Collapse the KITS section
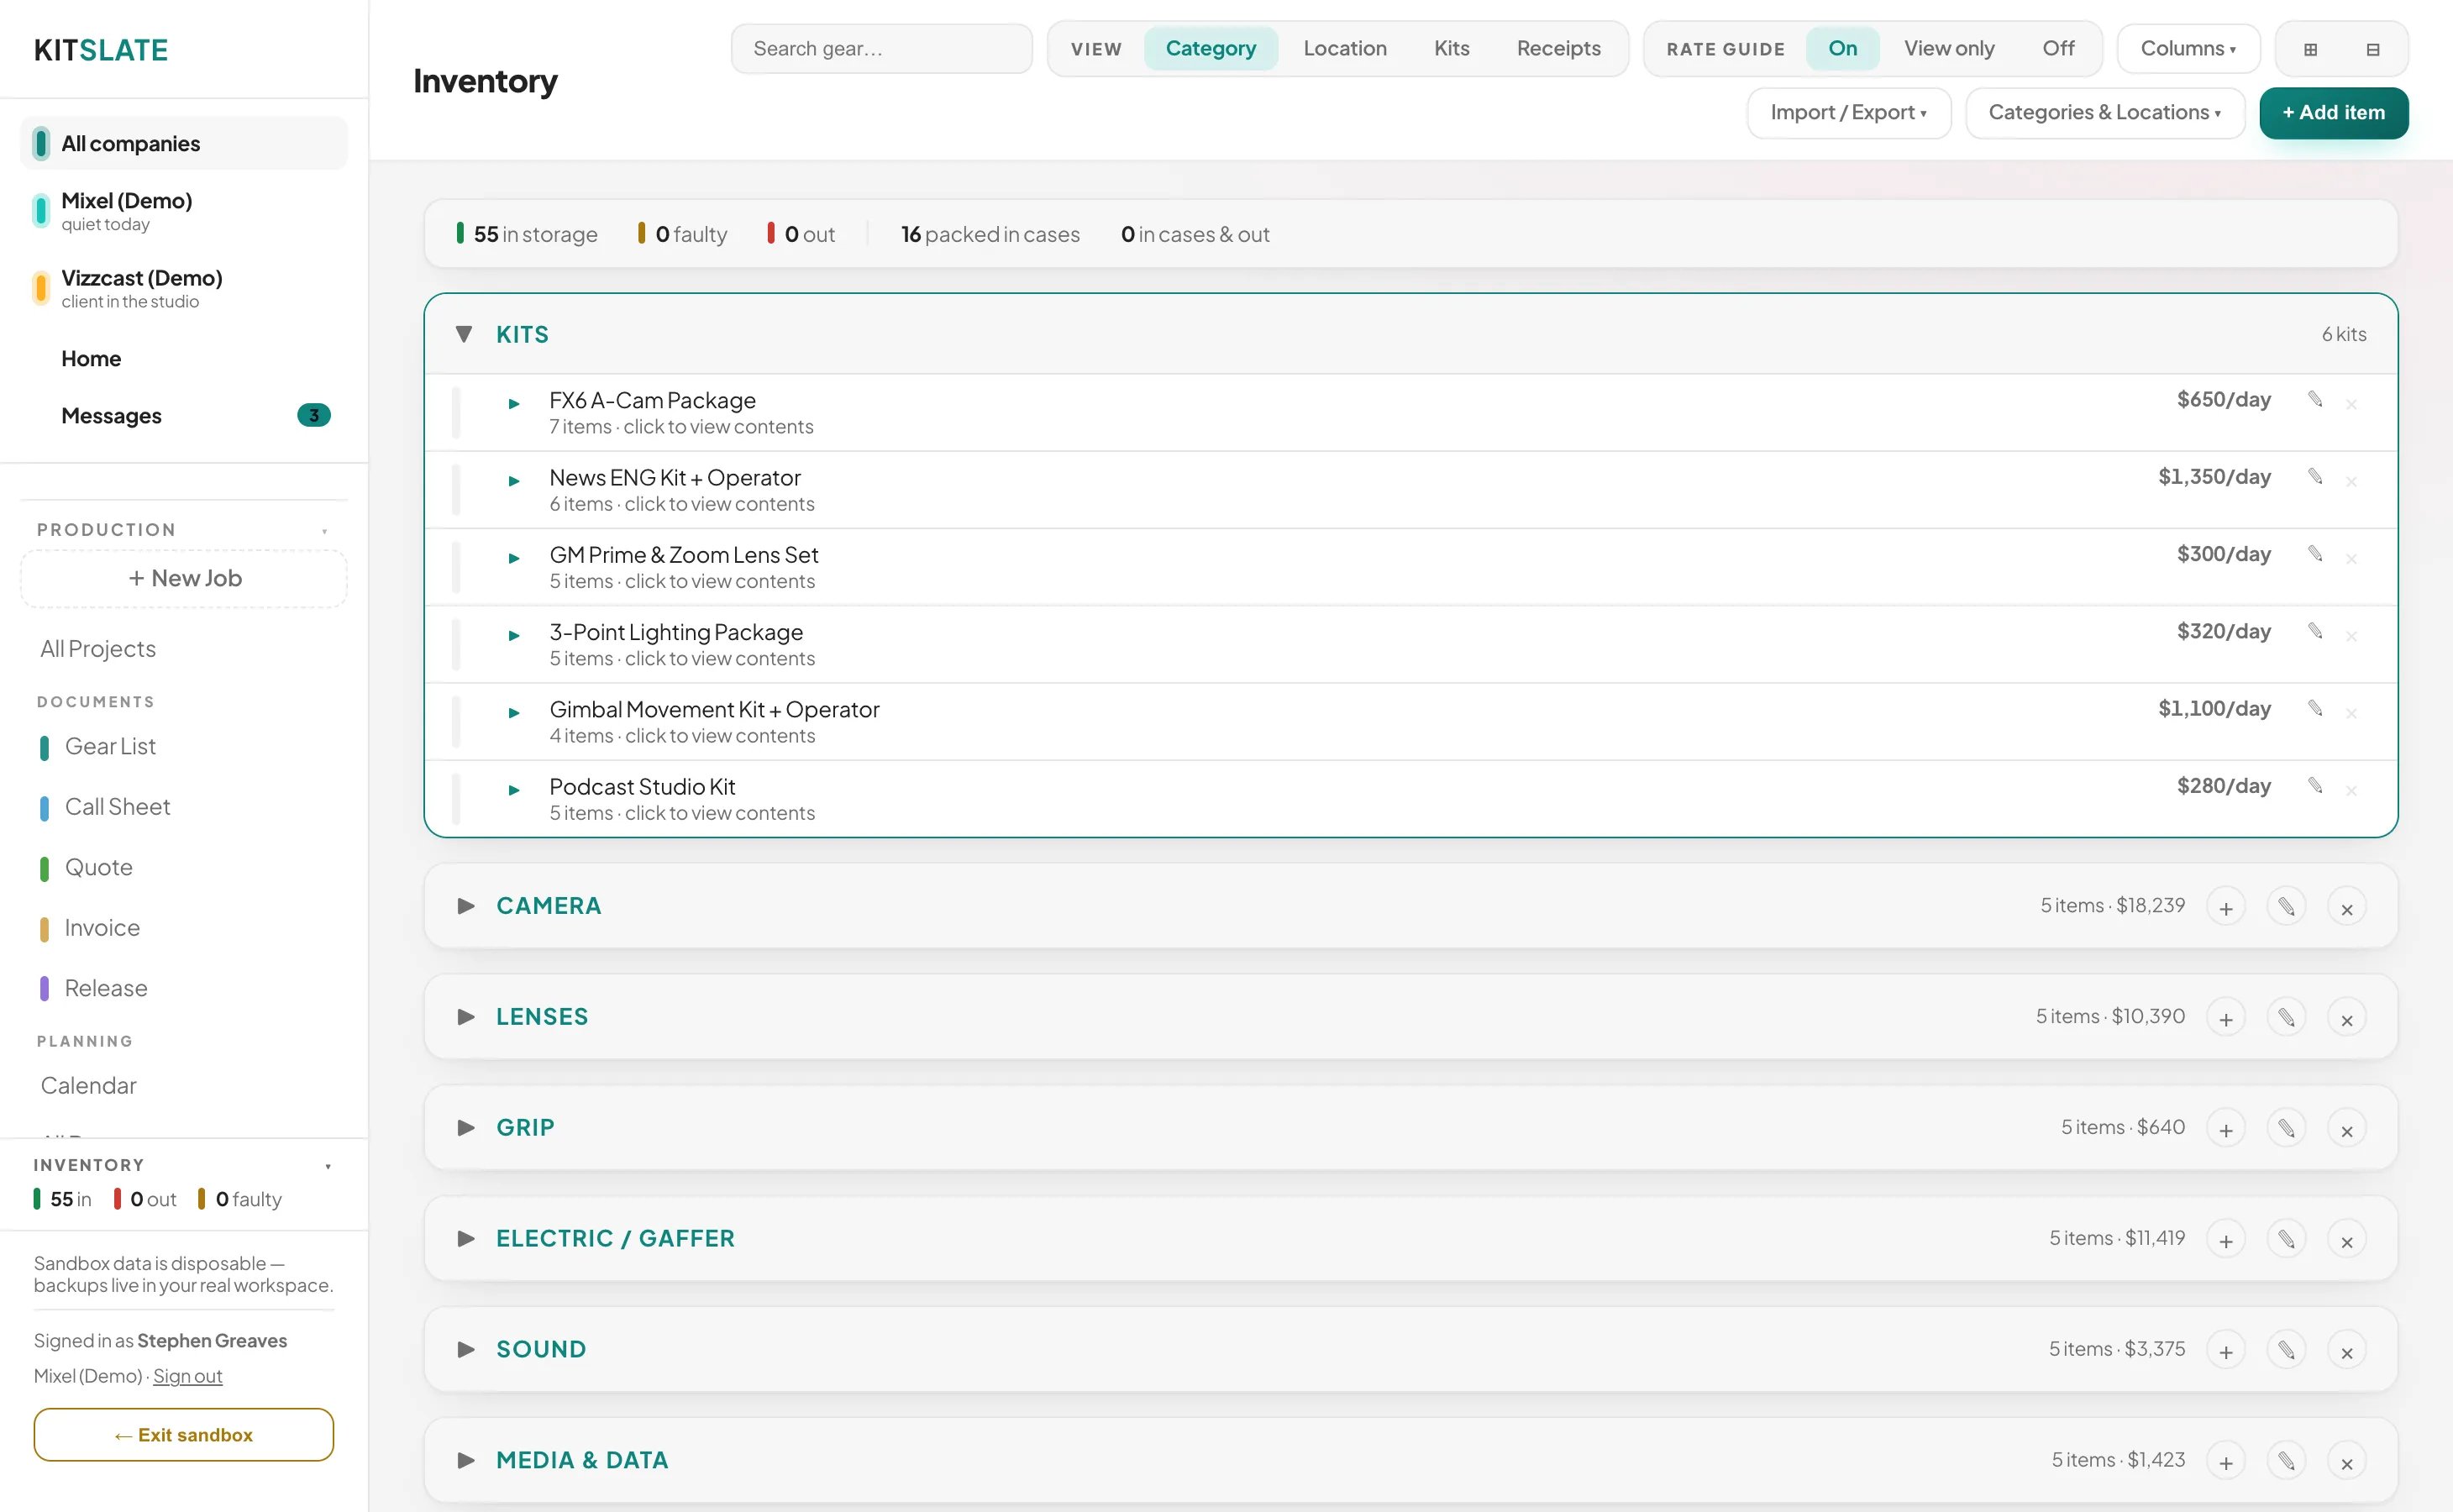2453x1512 pixels. pyautogui.click(x=464, y=334)
